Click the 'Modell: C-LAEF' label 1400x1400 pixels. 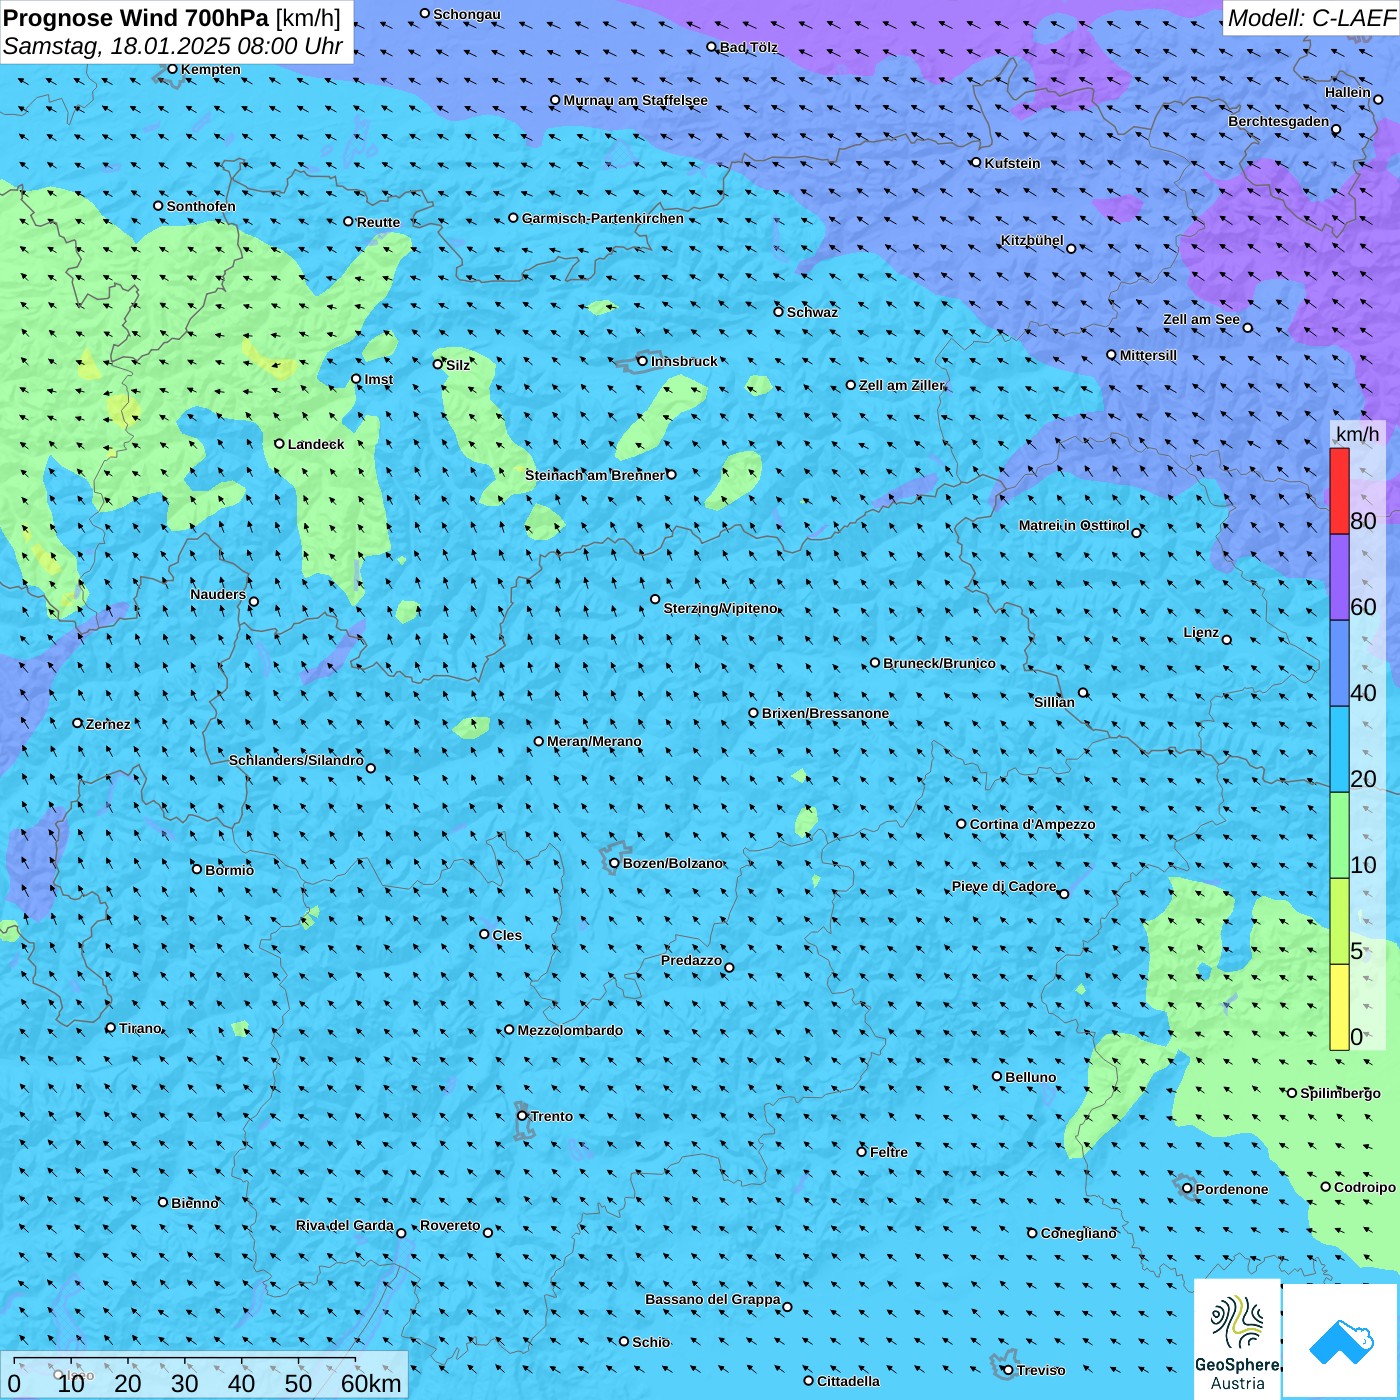[x=1310, y=18]
